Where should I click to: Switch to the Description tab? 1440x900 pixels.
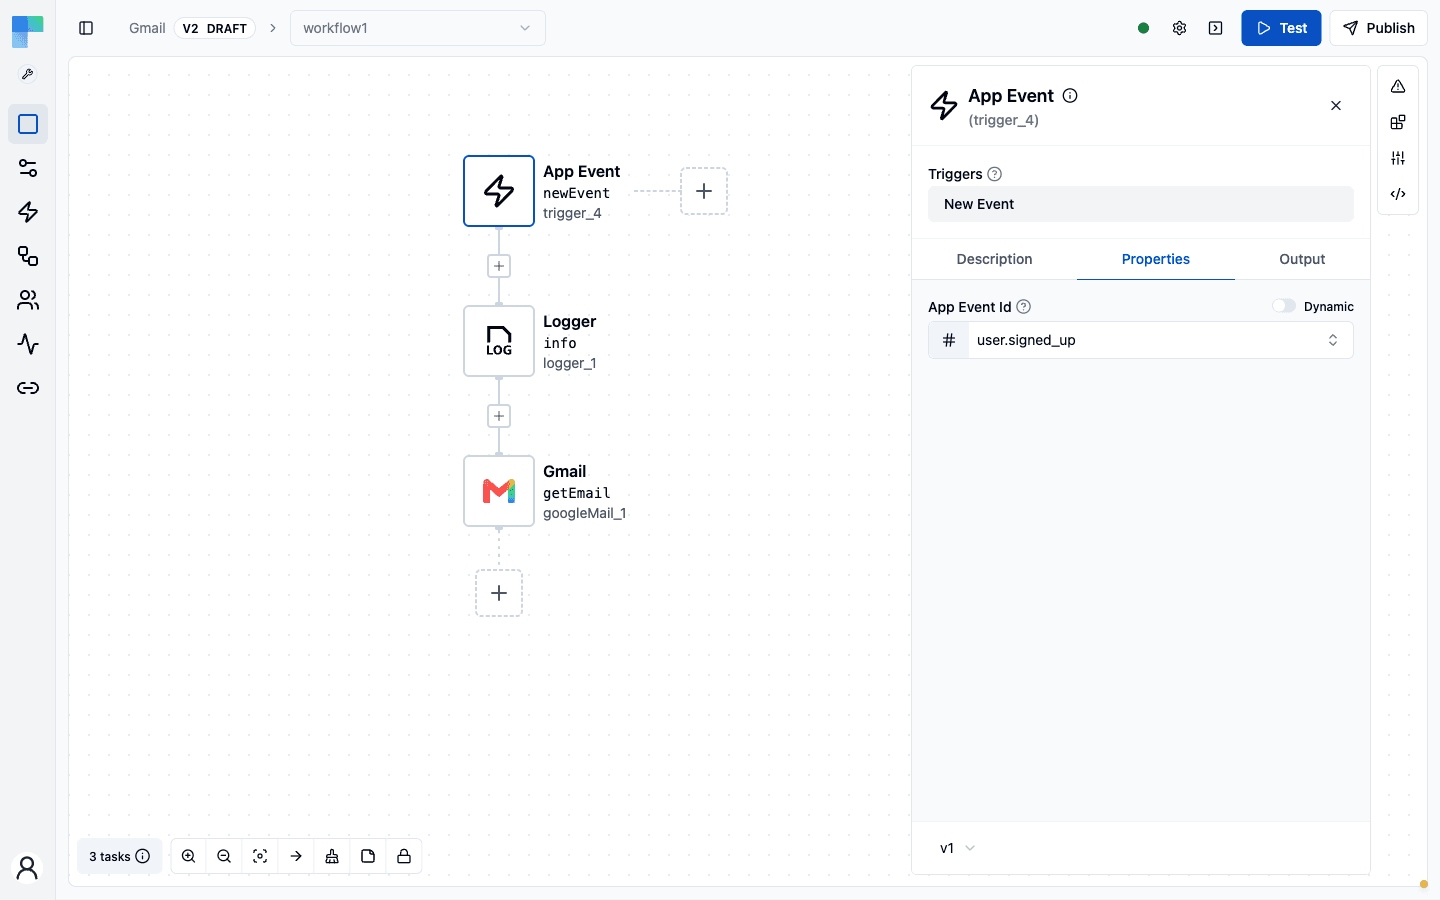tap(994, 259)
